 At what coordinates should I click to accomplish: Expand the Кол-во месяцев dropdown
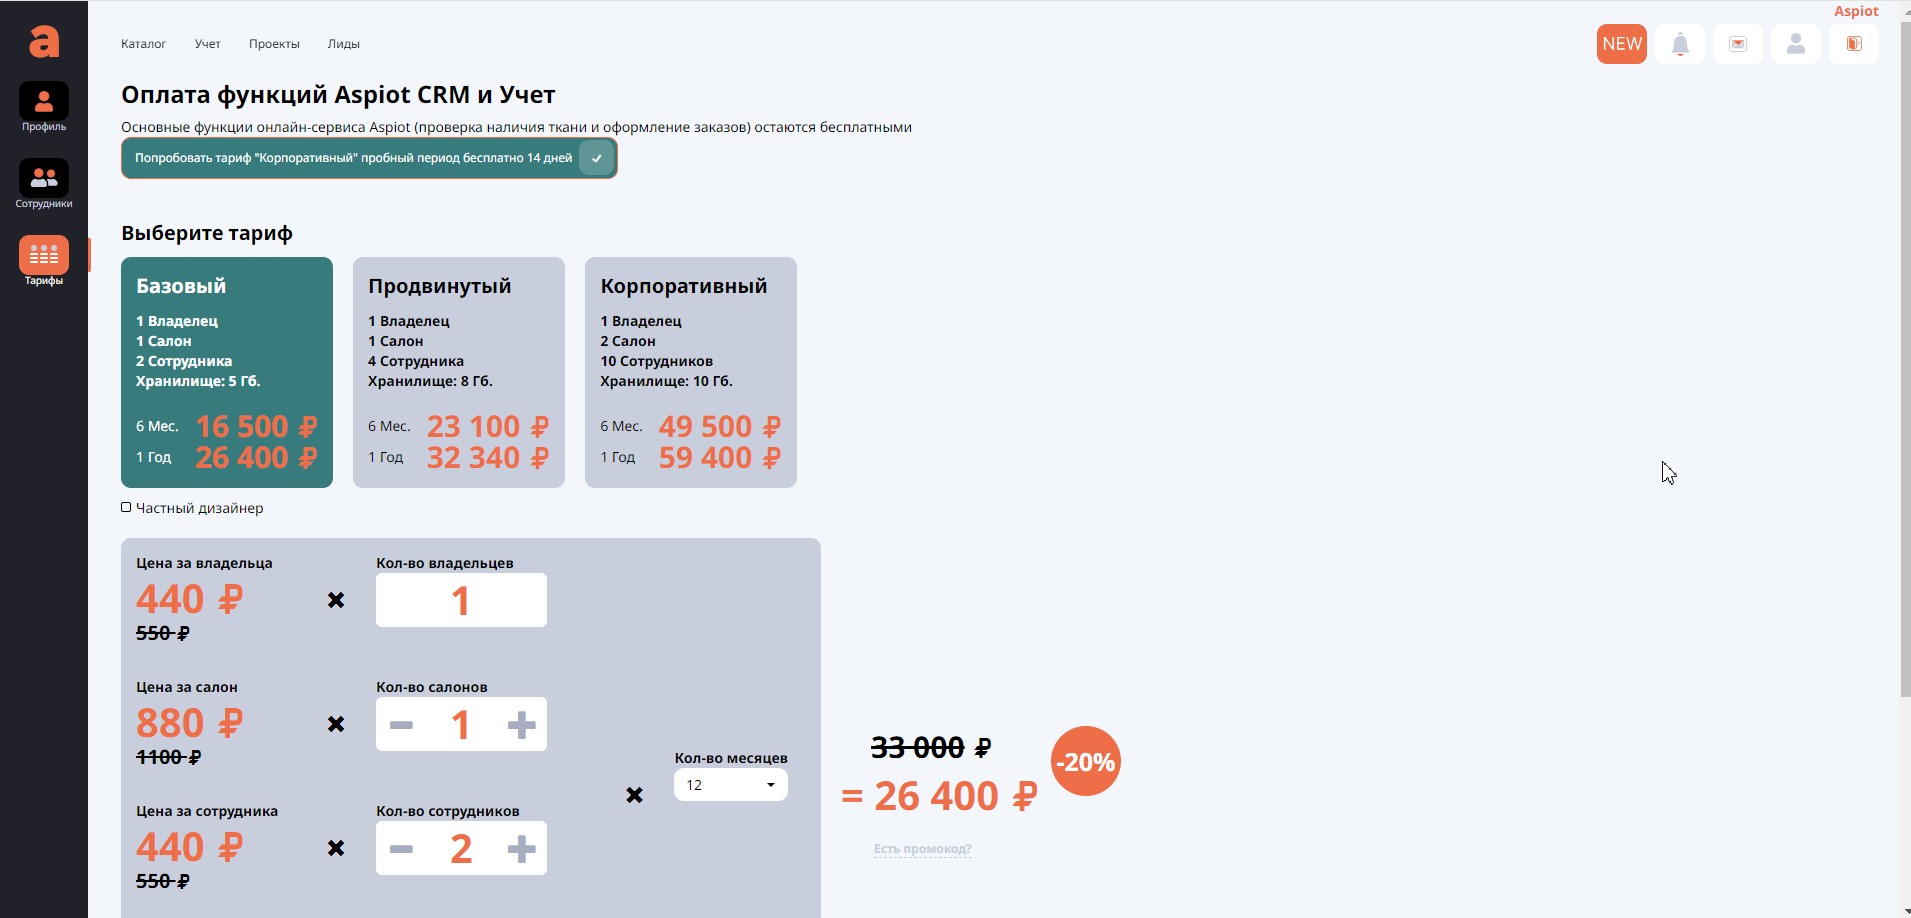tap(731, 785)
